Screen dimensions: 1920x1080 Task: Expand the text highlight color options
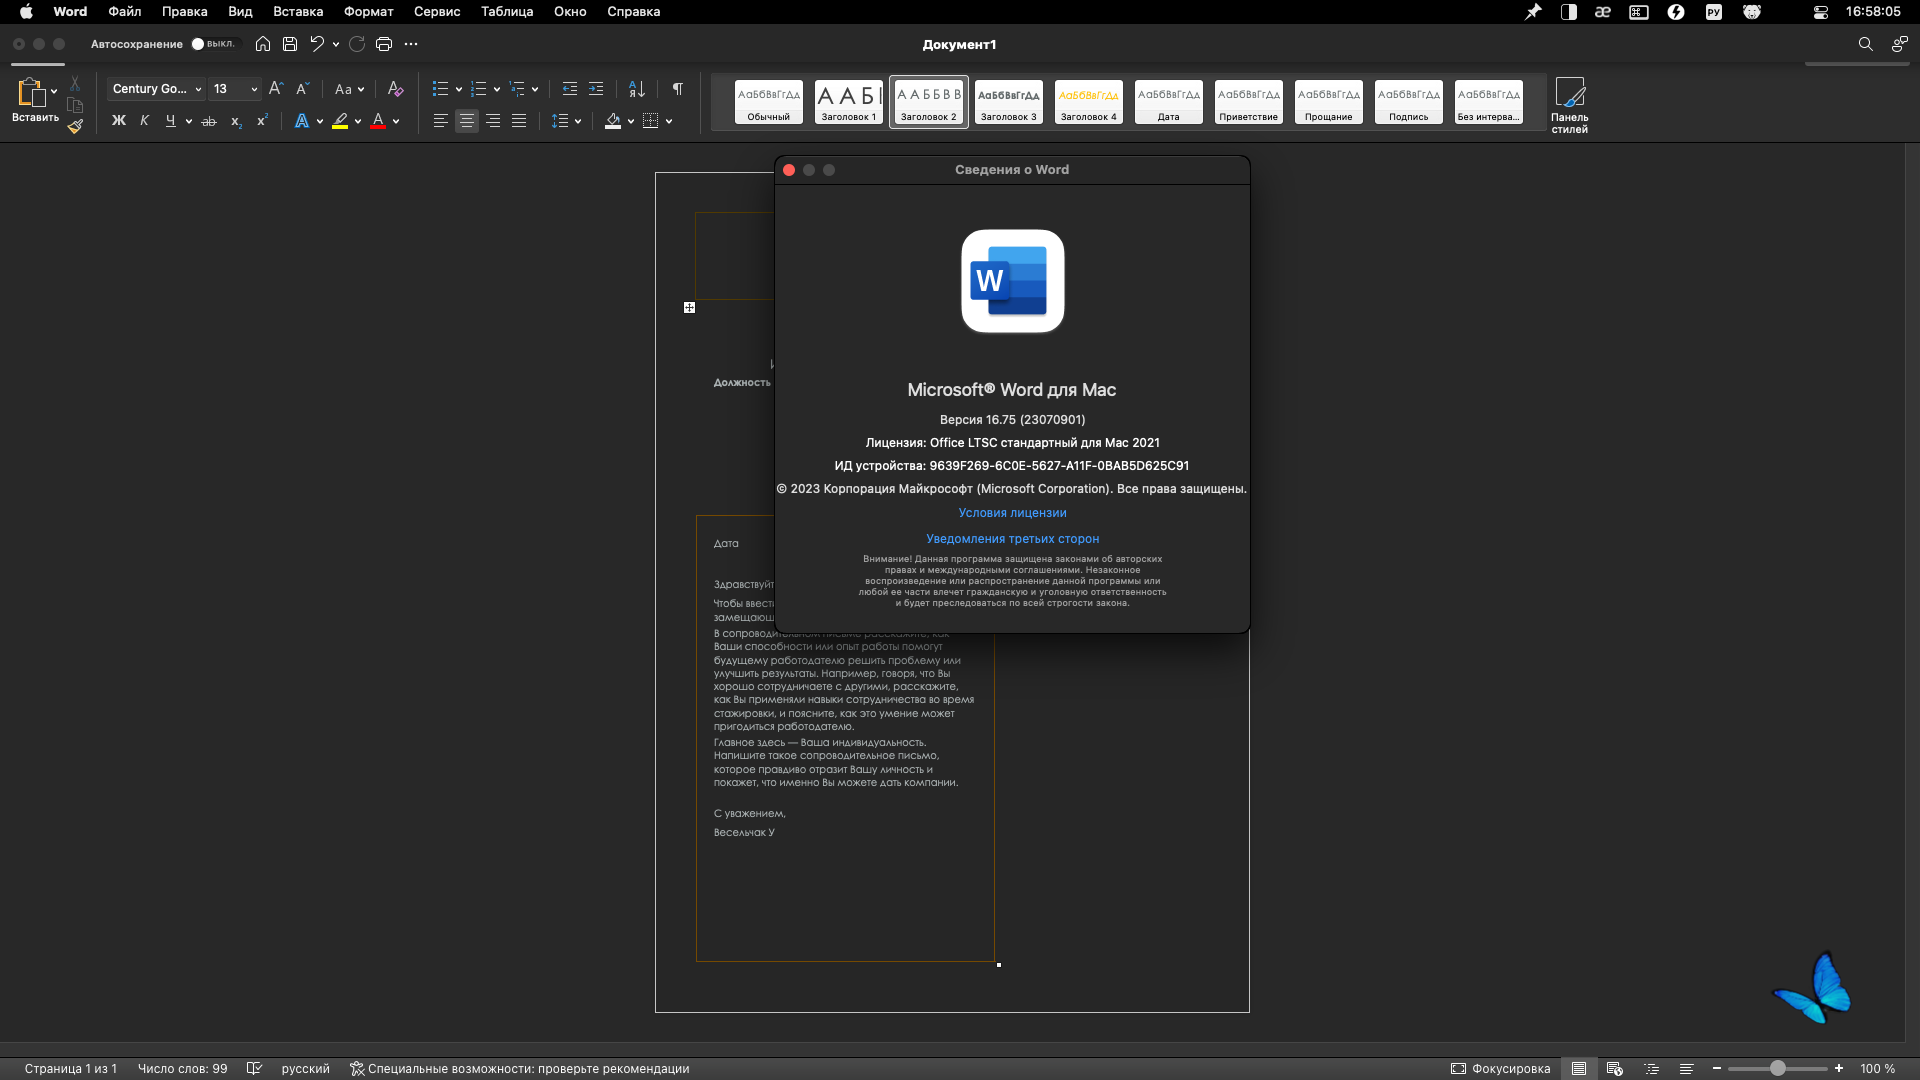356,121
